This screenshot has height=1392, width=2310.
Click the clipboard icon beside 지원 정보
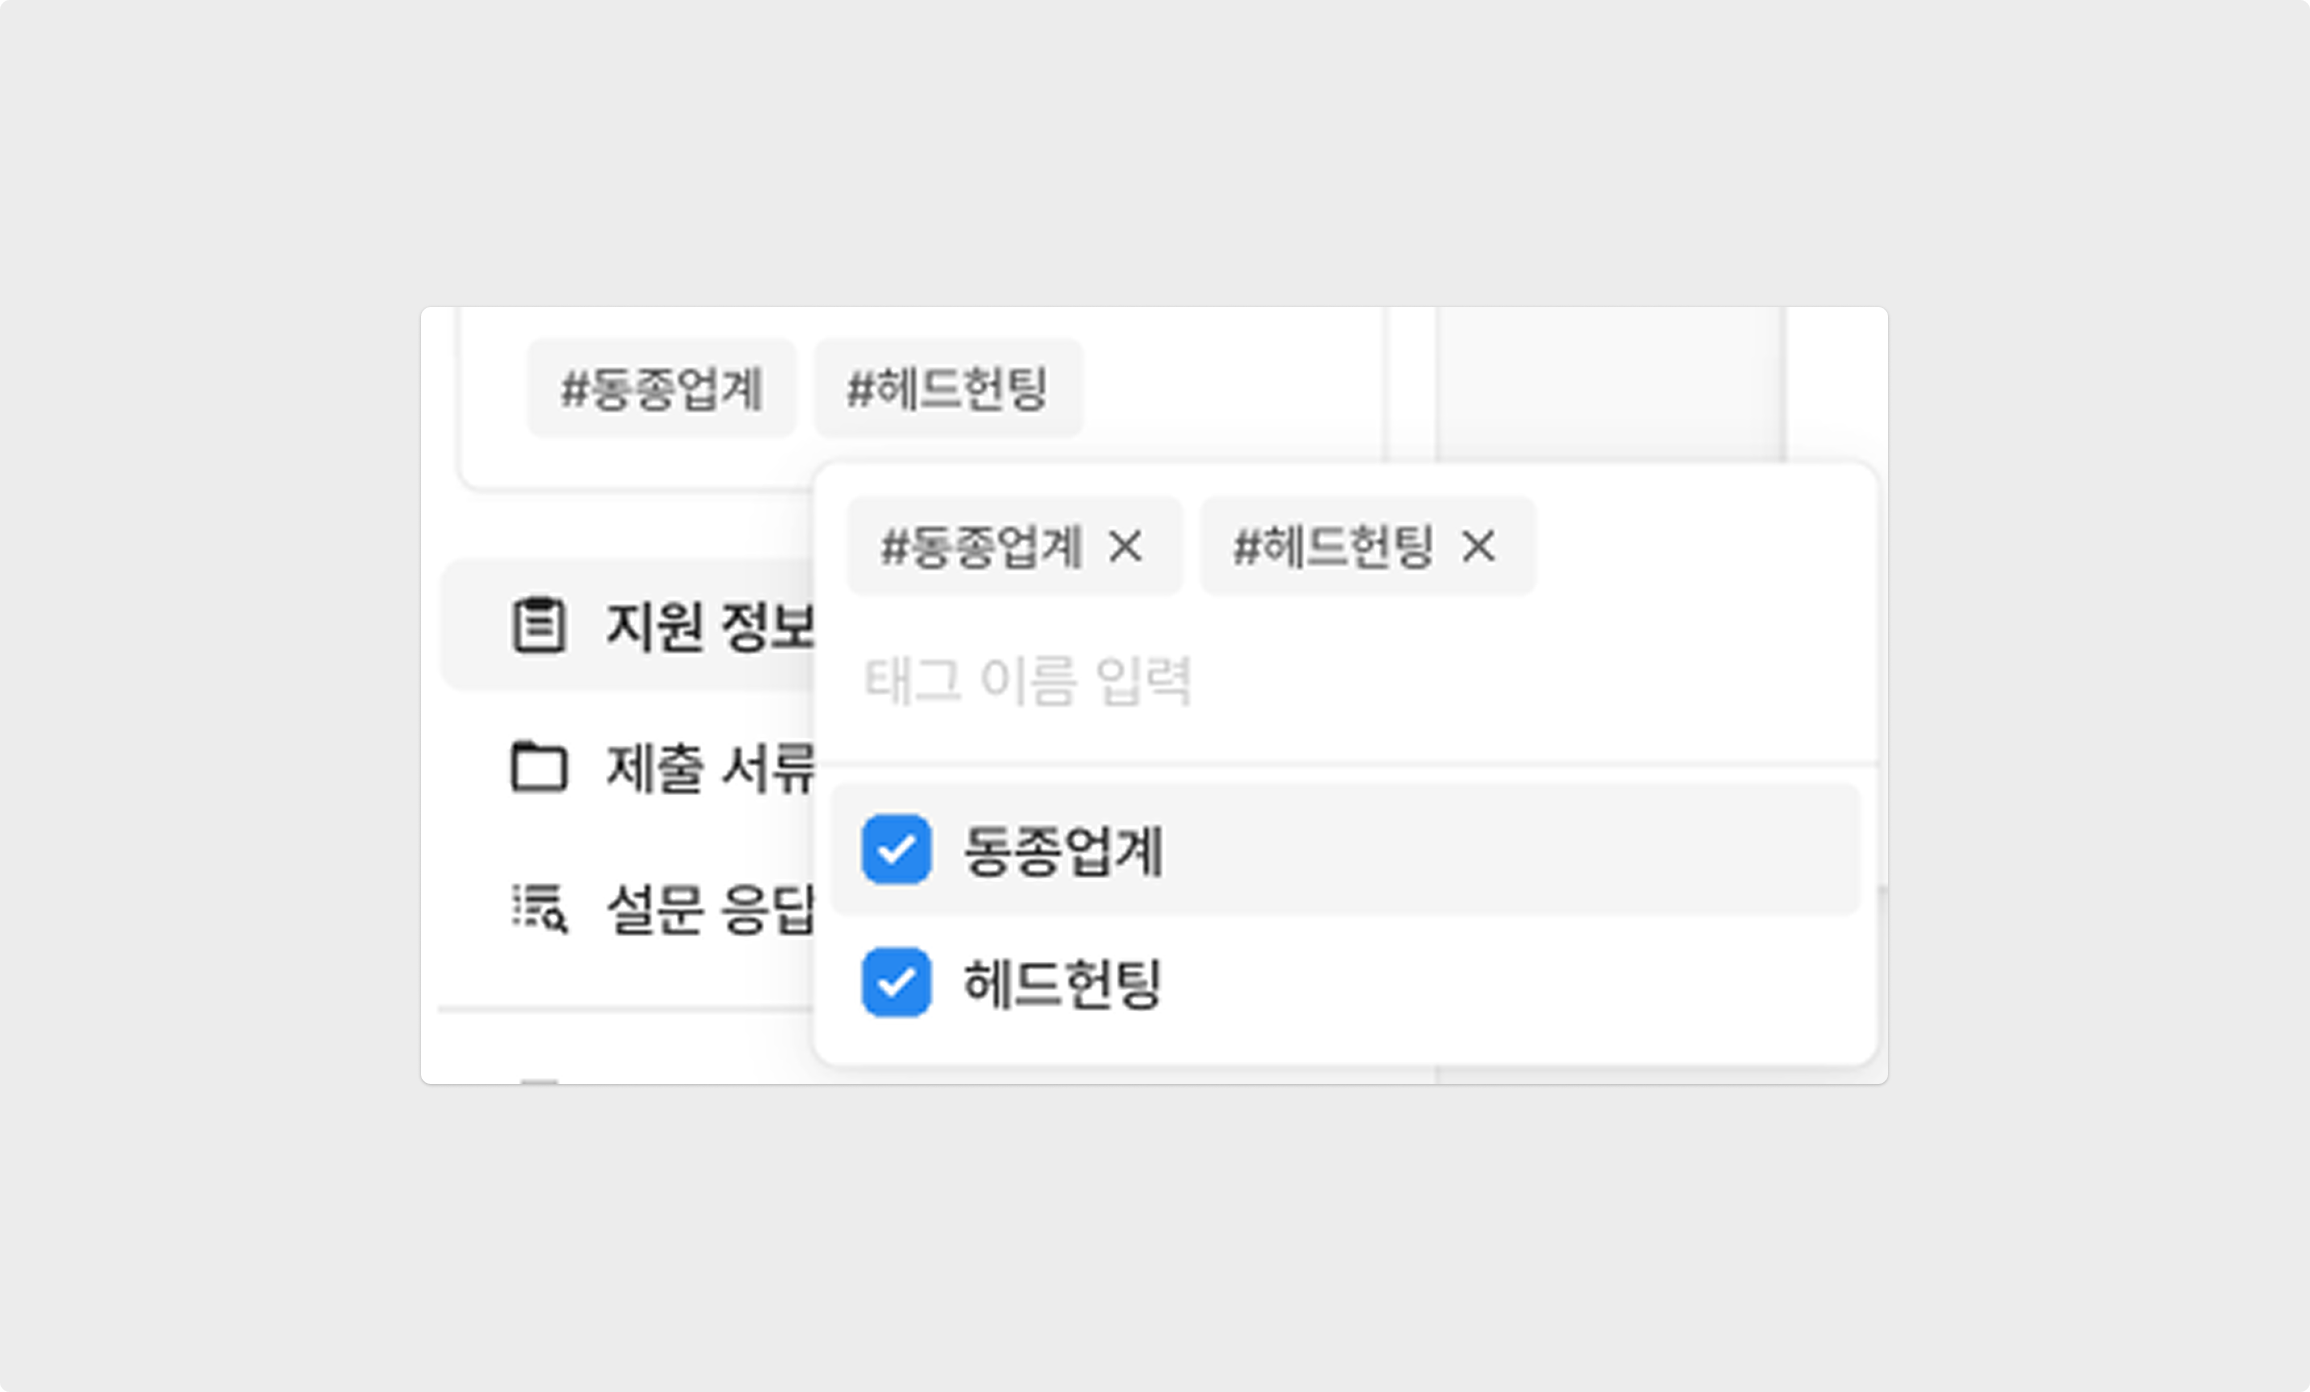point(539,625)
